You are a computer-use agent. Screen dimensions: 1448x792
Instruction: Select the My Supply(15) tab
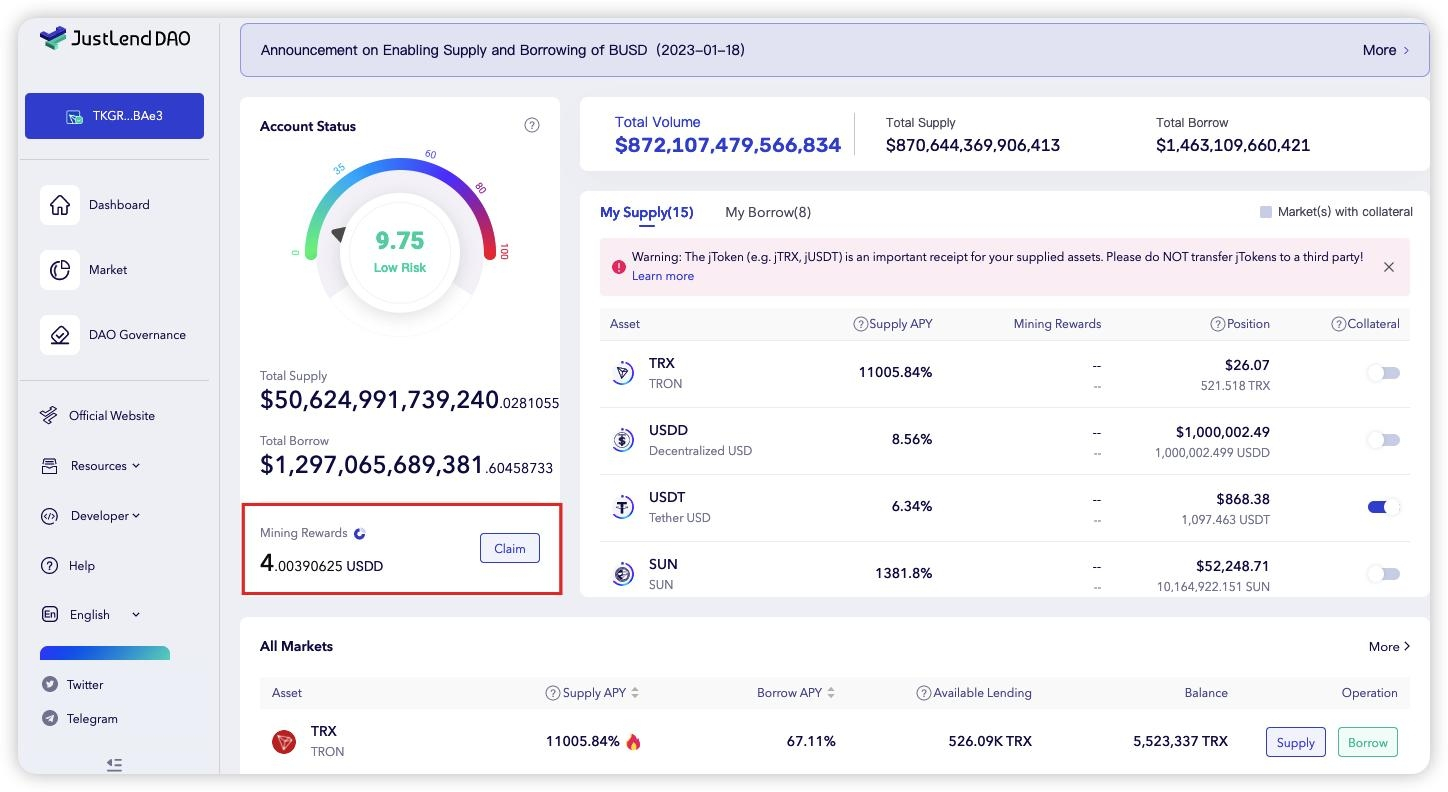pyautogui.click(x=646, y=212)
